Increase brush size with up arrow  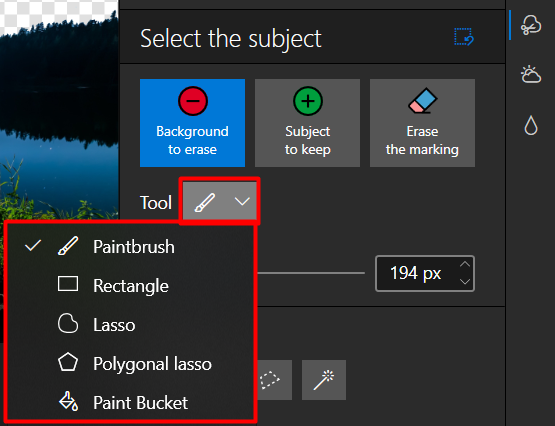465,264
